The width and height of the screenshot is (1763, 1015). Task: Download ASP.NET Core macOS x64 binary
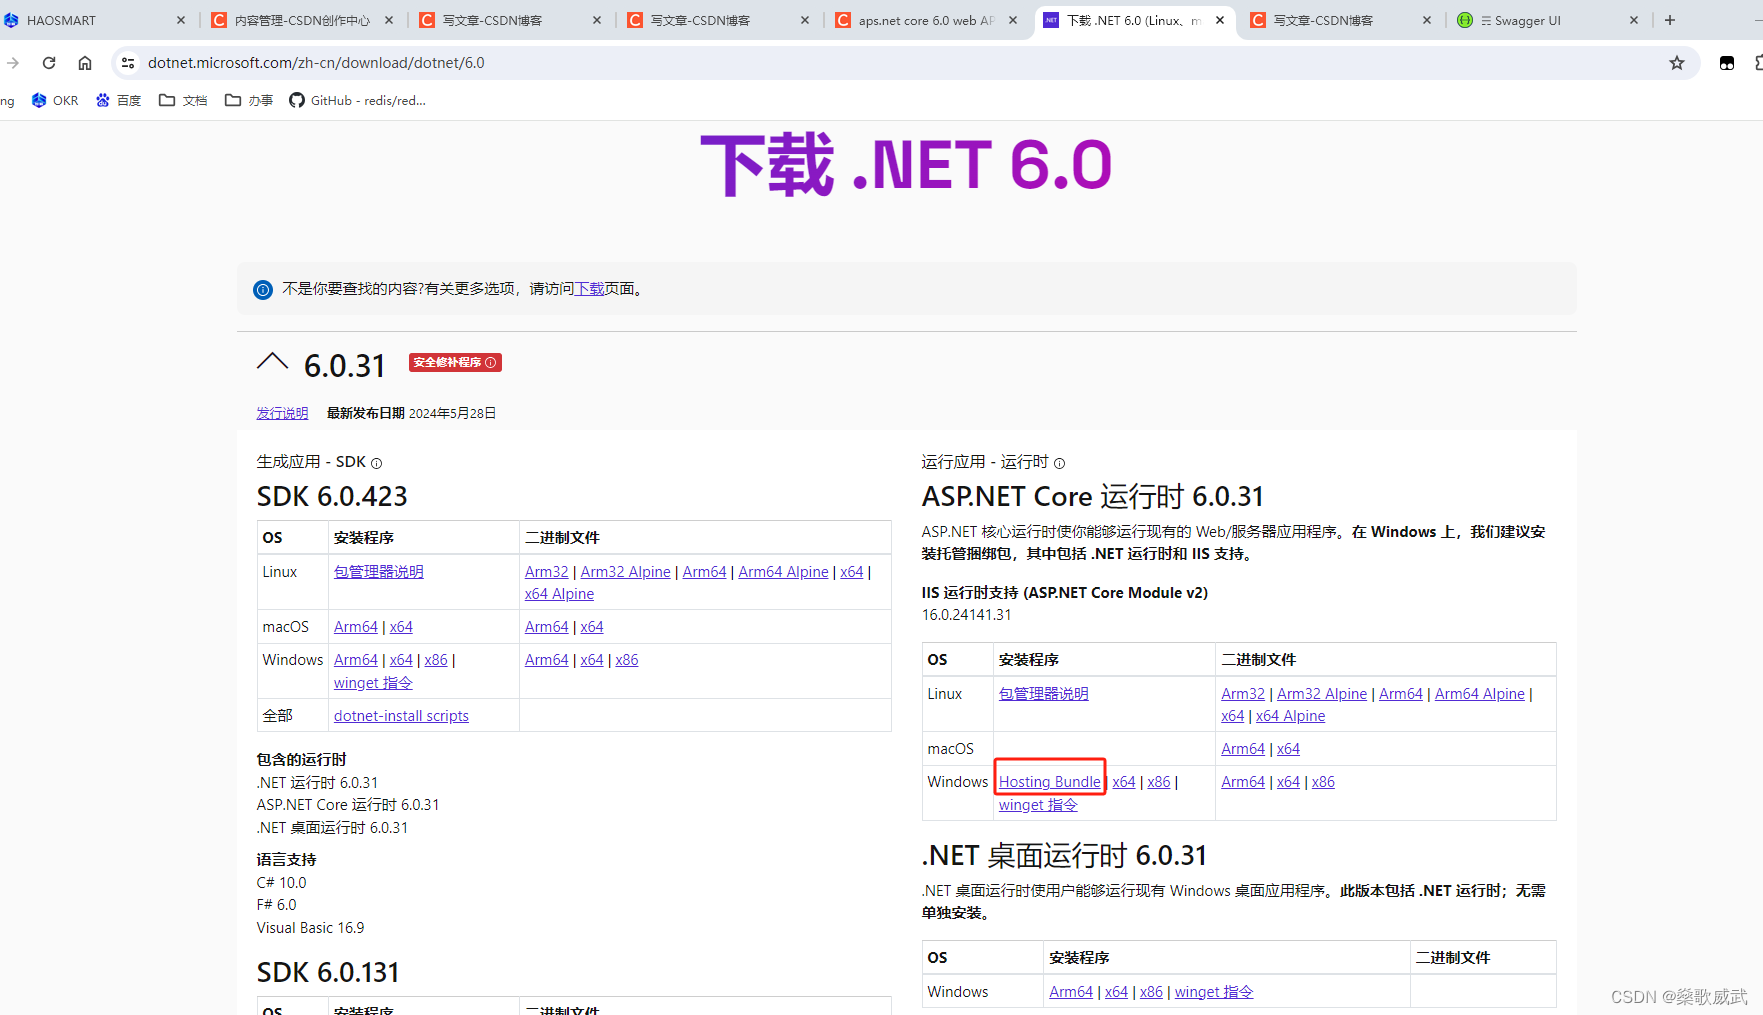click(1289, 749)
